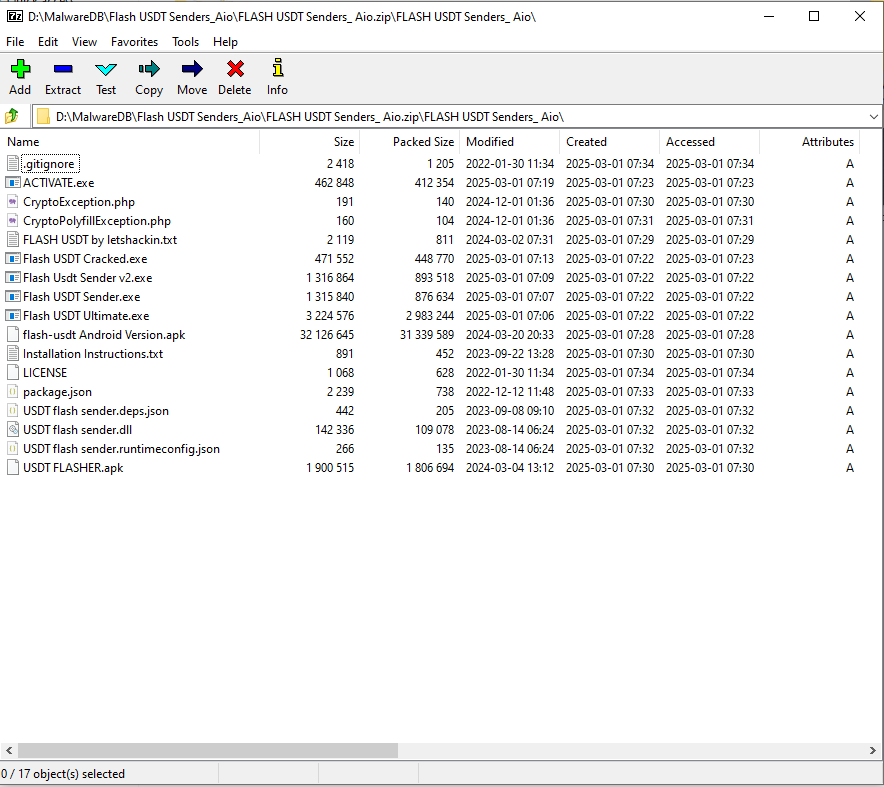Click the Flash Usdt Sender v2.exe icon
This screenshot has width=884, height=787.
(12, 277)
